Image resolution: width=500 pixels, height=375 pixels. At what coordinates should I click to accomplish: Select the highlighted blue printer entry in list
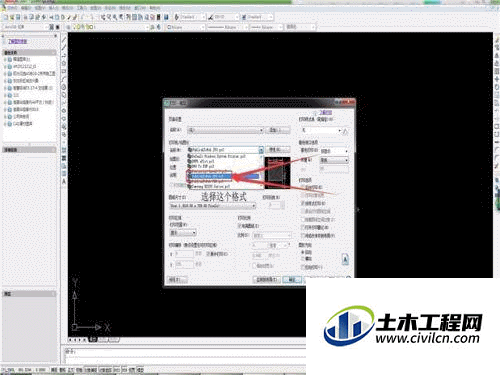223,176
